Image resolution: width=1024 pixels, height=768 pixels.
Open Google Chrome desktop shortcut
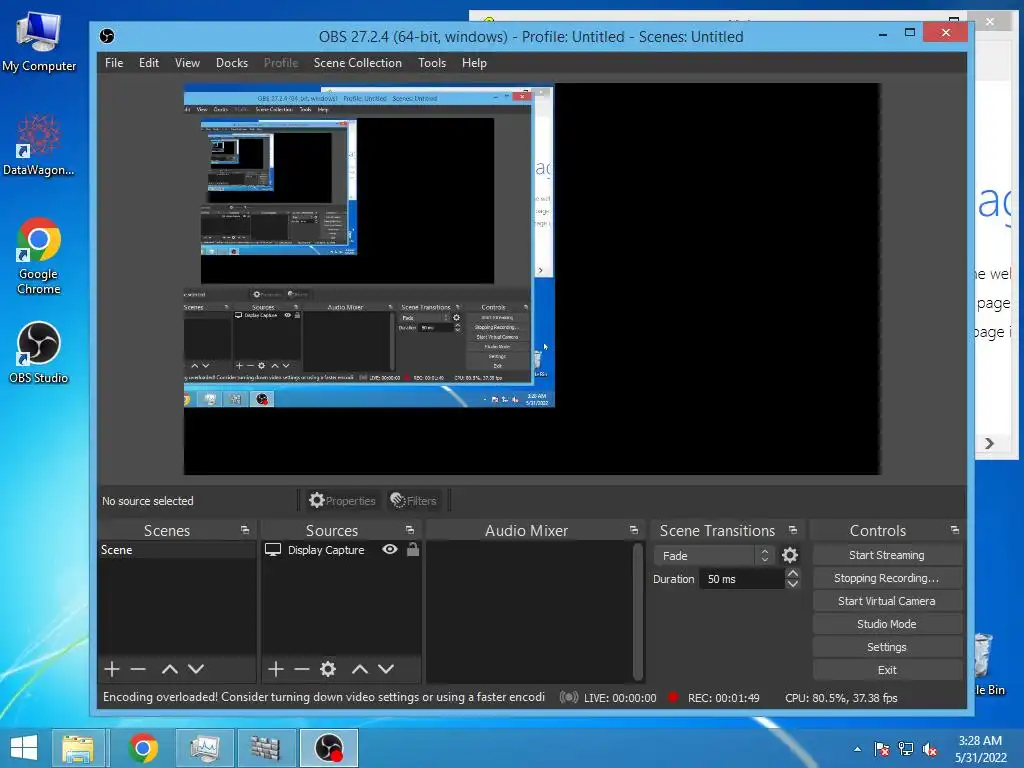pyautogui.click(x=39, y=256)
